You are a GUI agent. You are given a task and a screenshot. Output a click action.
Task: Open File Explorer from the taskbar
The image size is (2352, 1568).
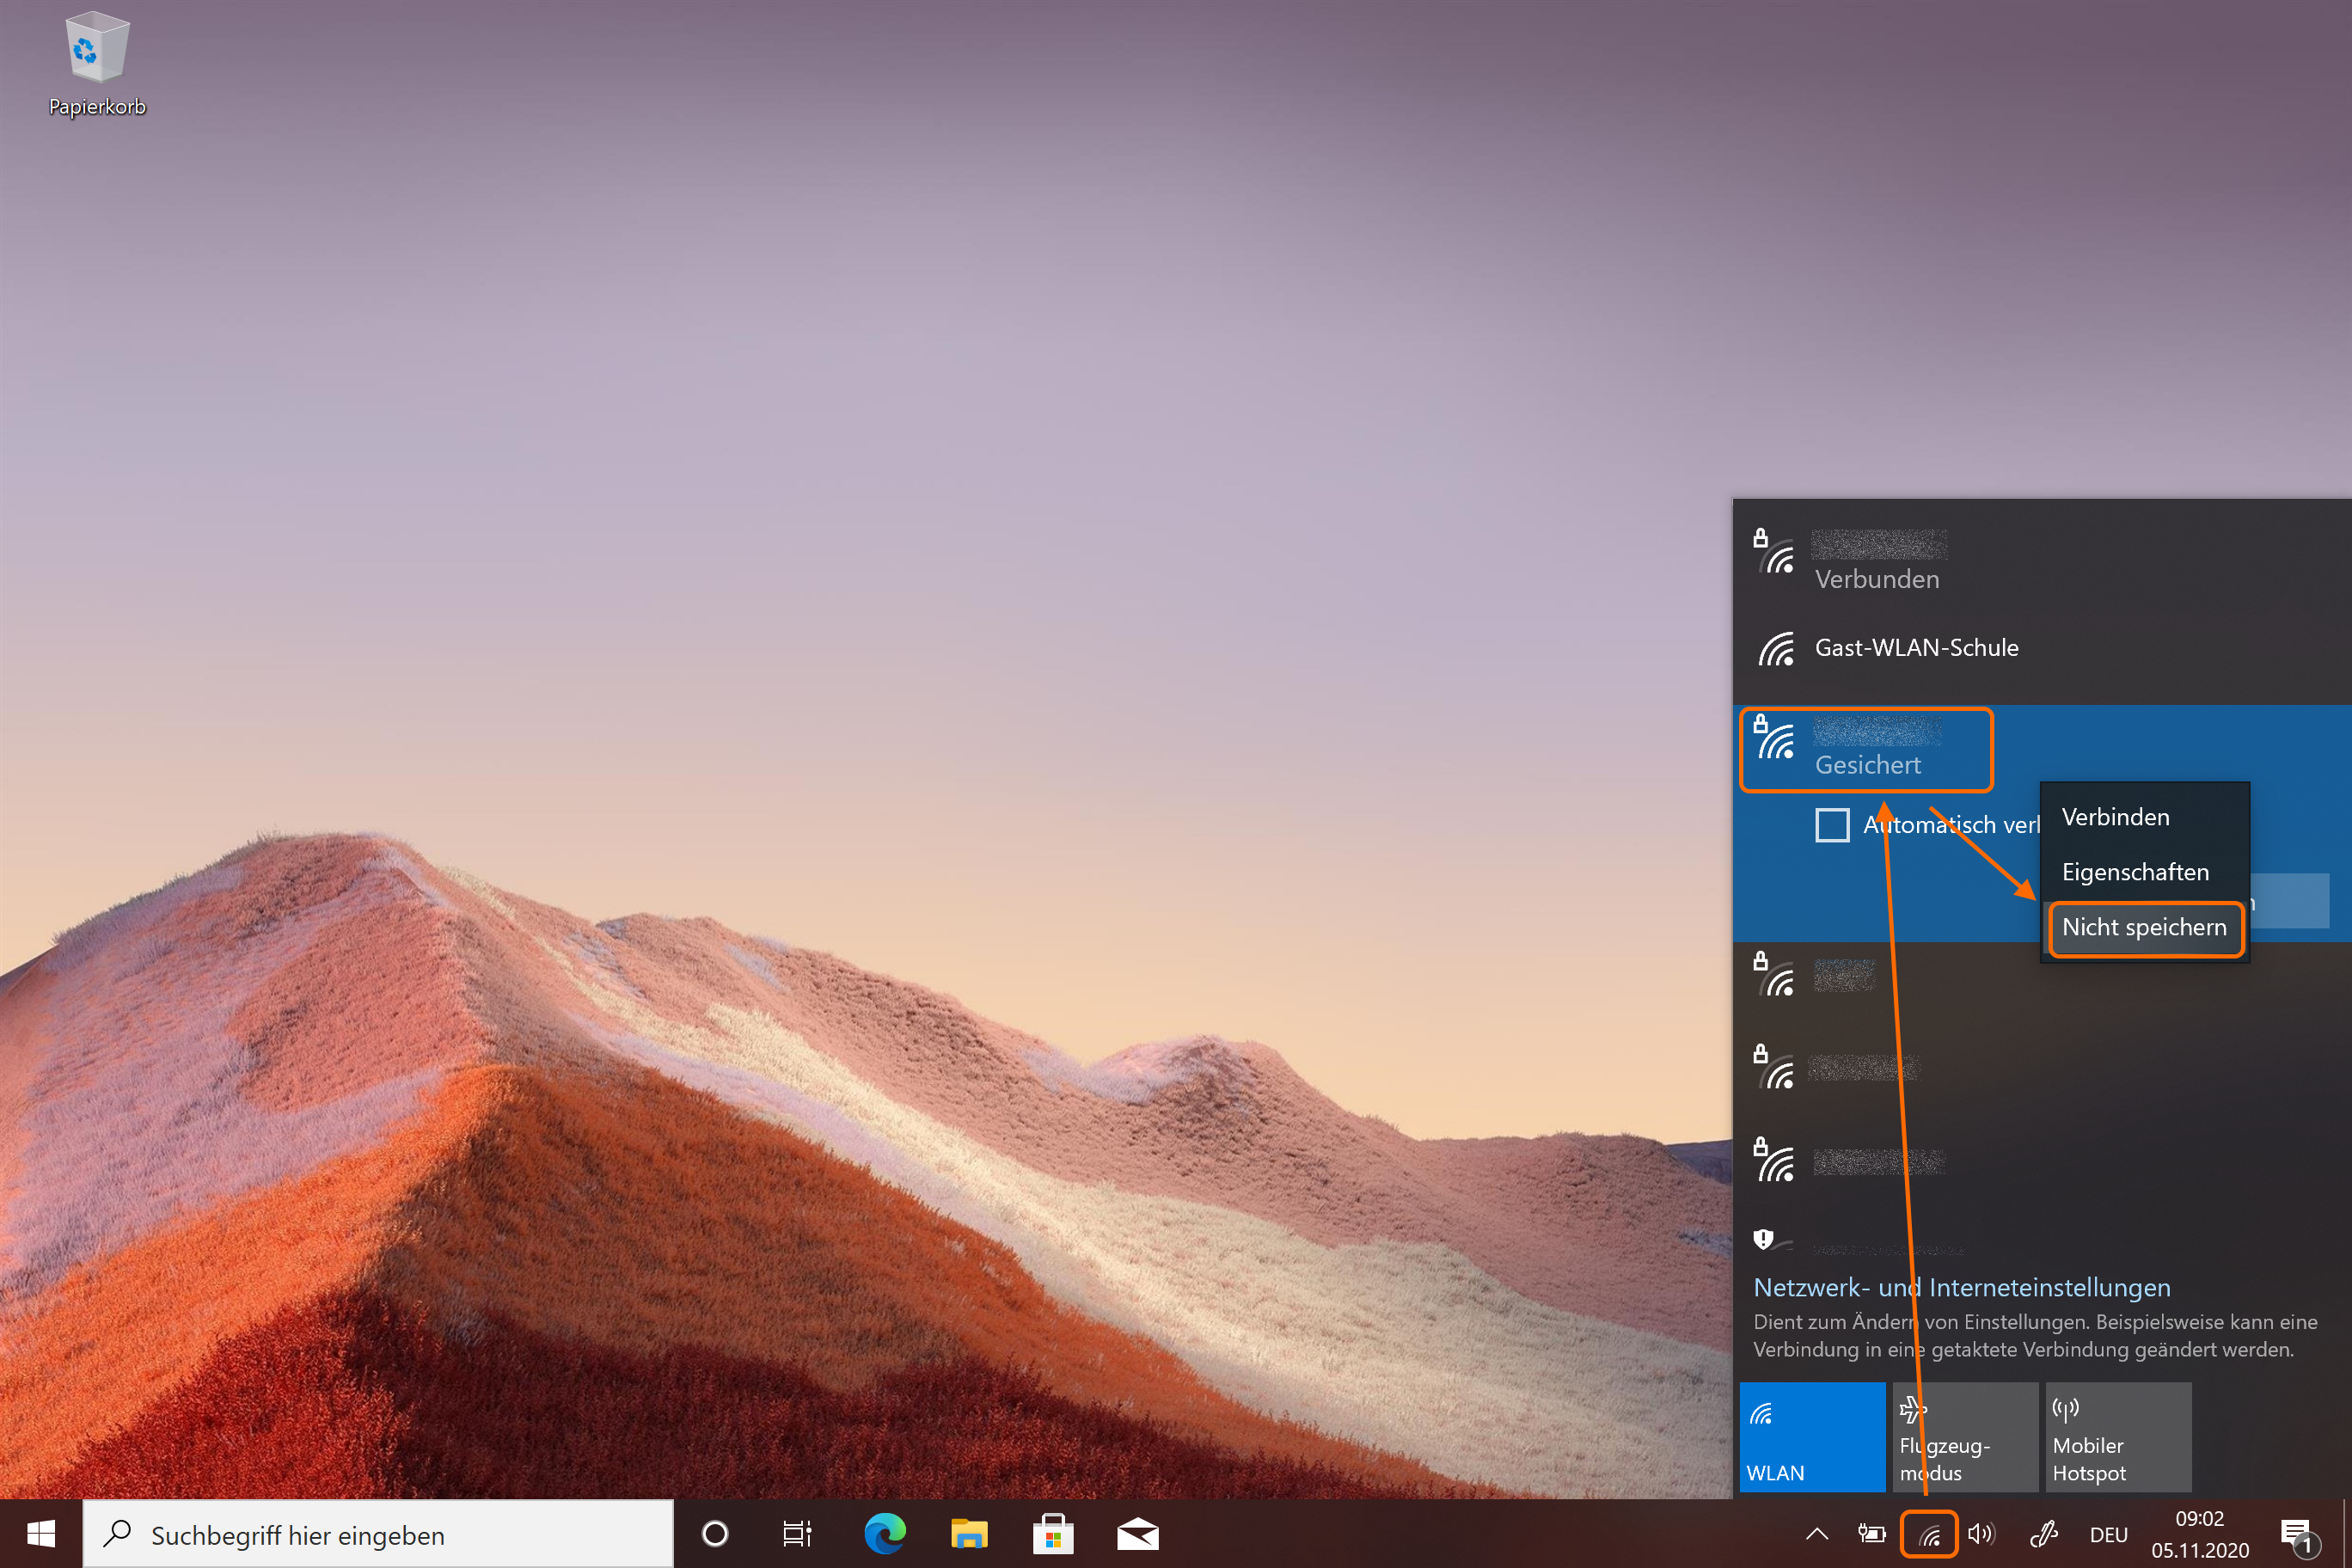tap(968, 1534)
